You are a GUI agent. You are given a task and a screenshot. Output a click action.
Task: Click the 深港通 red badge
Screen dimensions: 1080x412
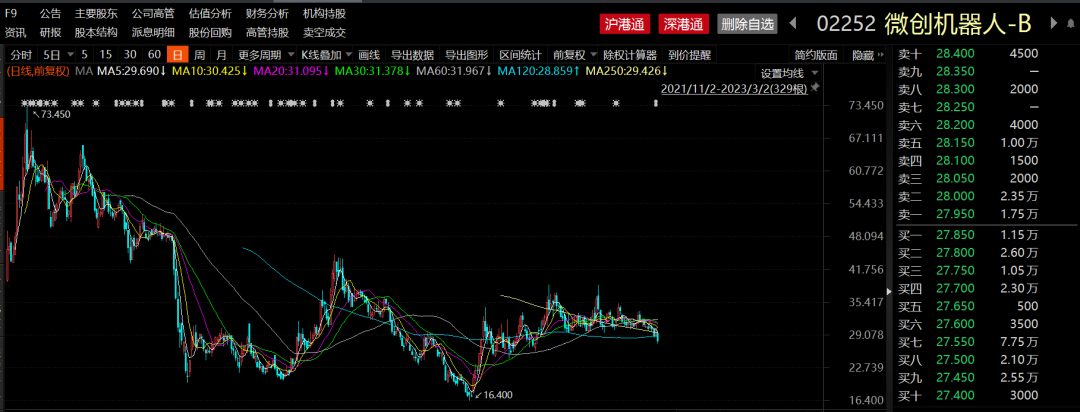click(685, 24)
